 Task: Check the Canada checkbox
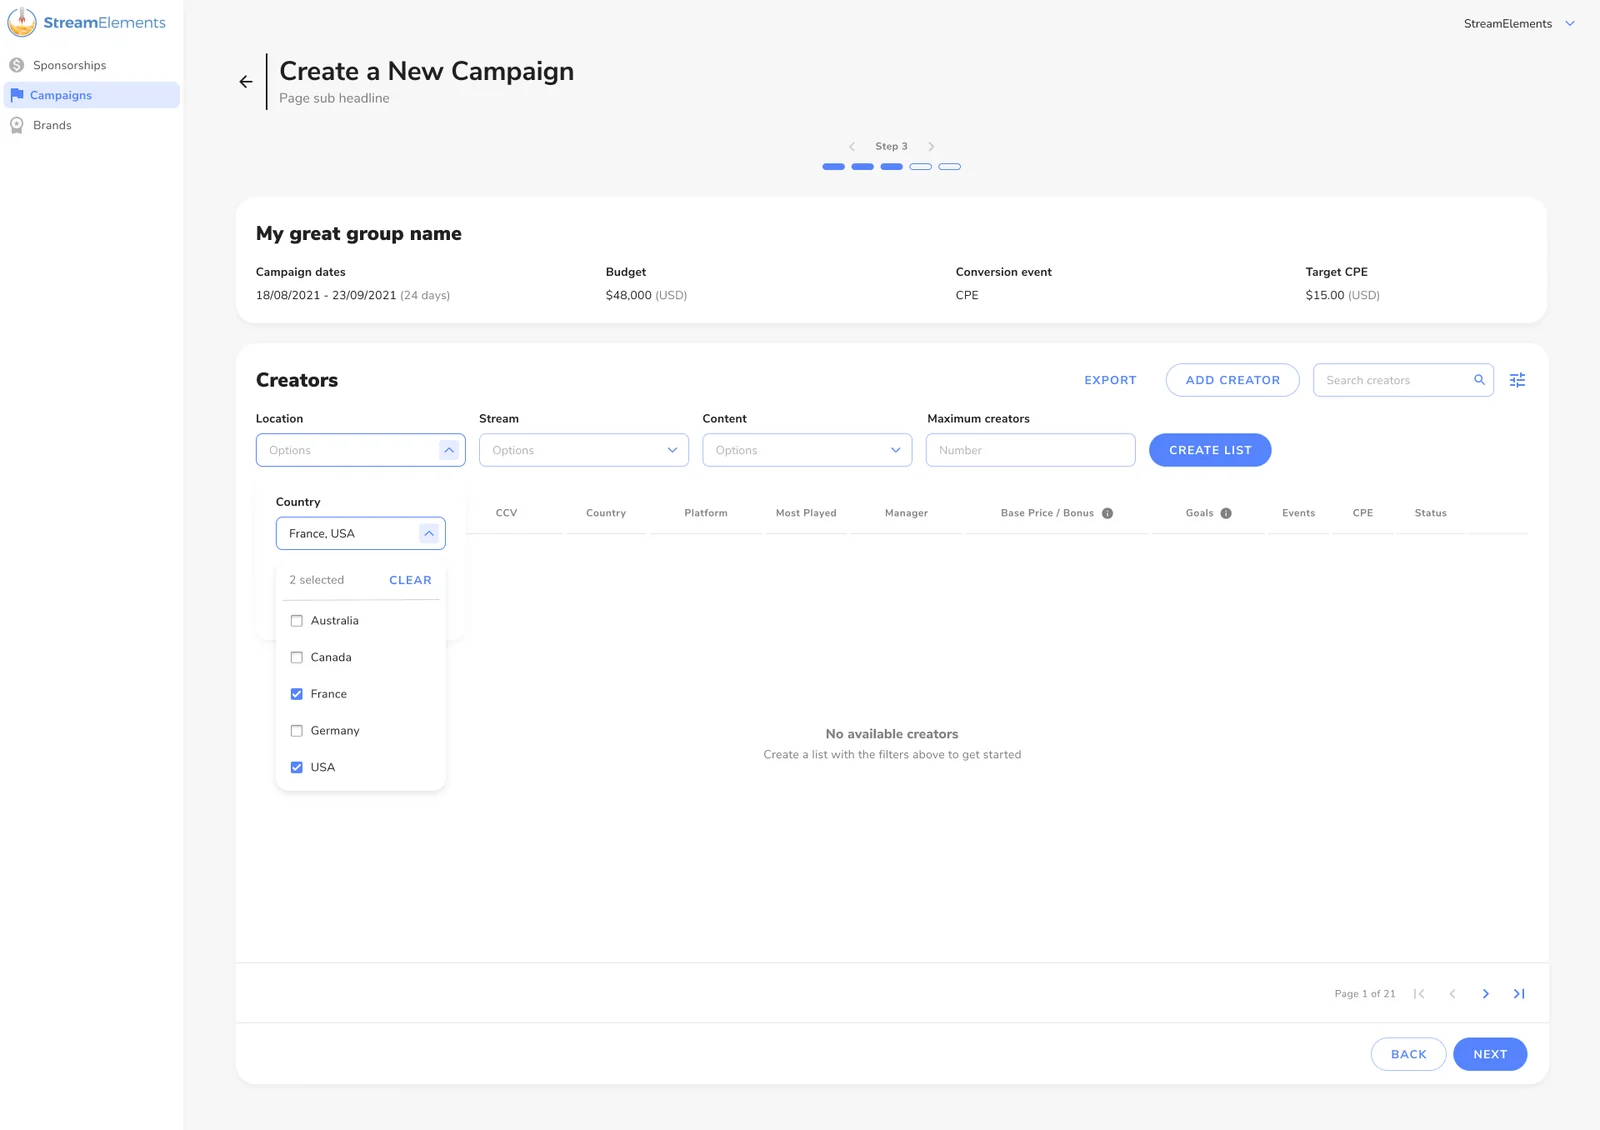click(296, 658)
